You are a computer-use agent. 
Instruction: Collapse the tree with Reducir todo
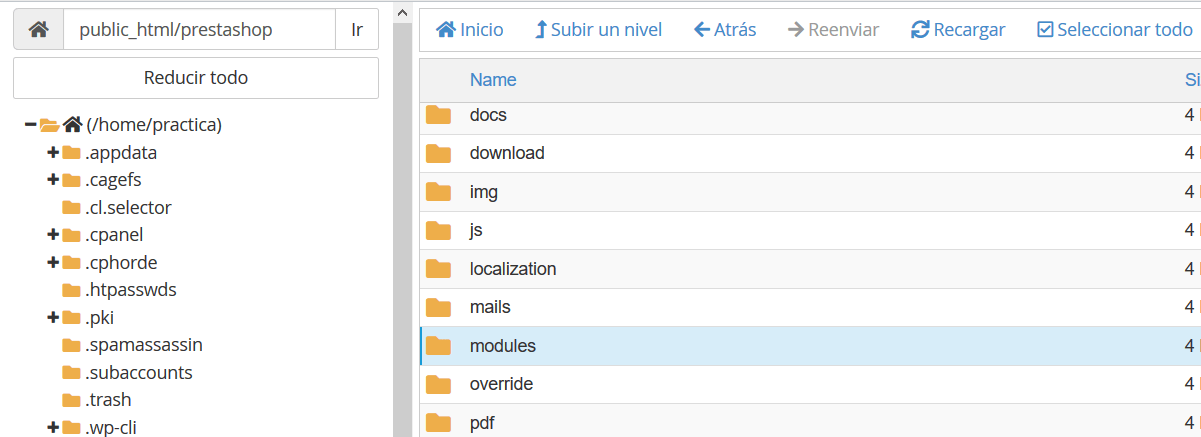[196, 78]
